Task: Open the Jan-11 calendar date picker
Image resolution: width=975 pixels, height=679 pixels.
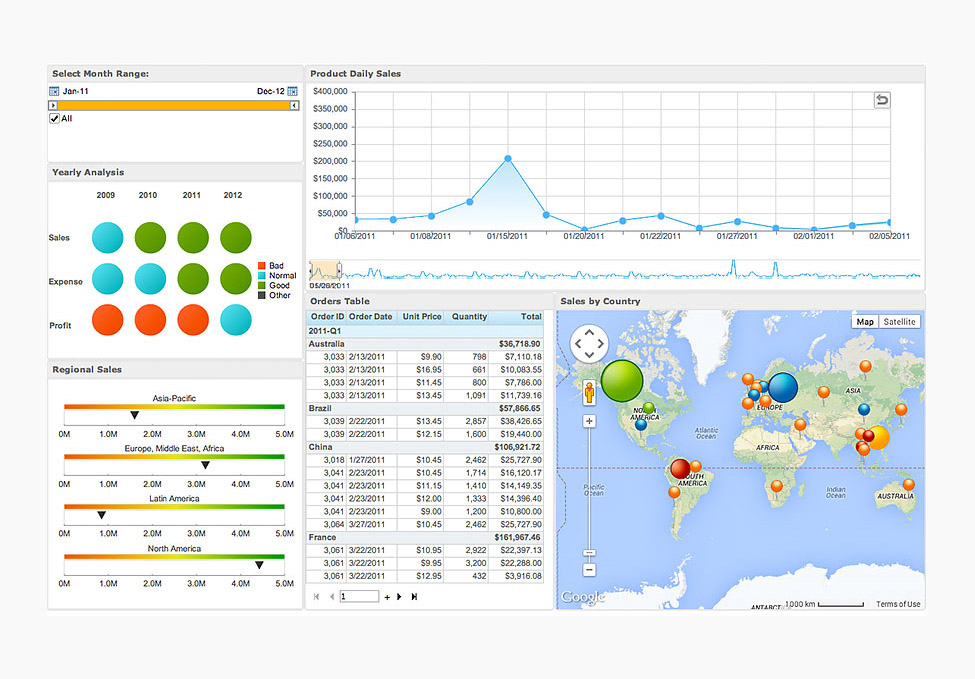Action: click(53, 90)
